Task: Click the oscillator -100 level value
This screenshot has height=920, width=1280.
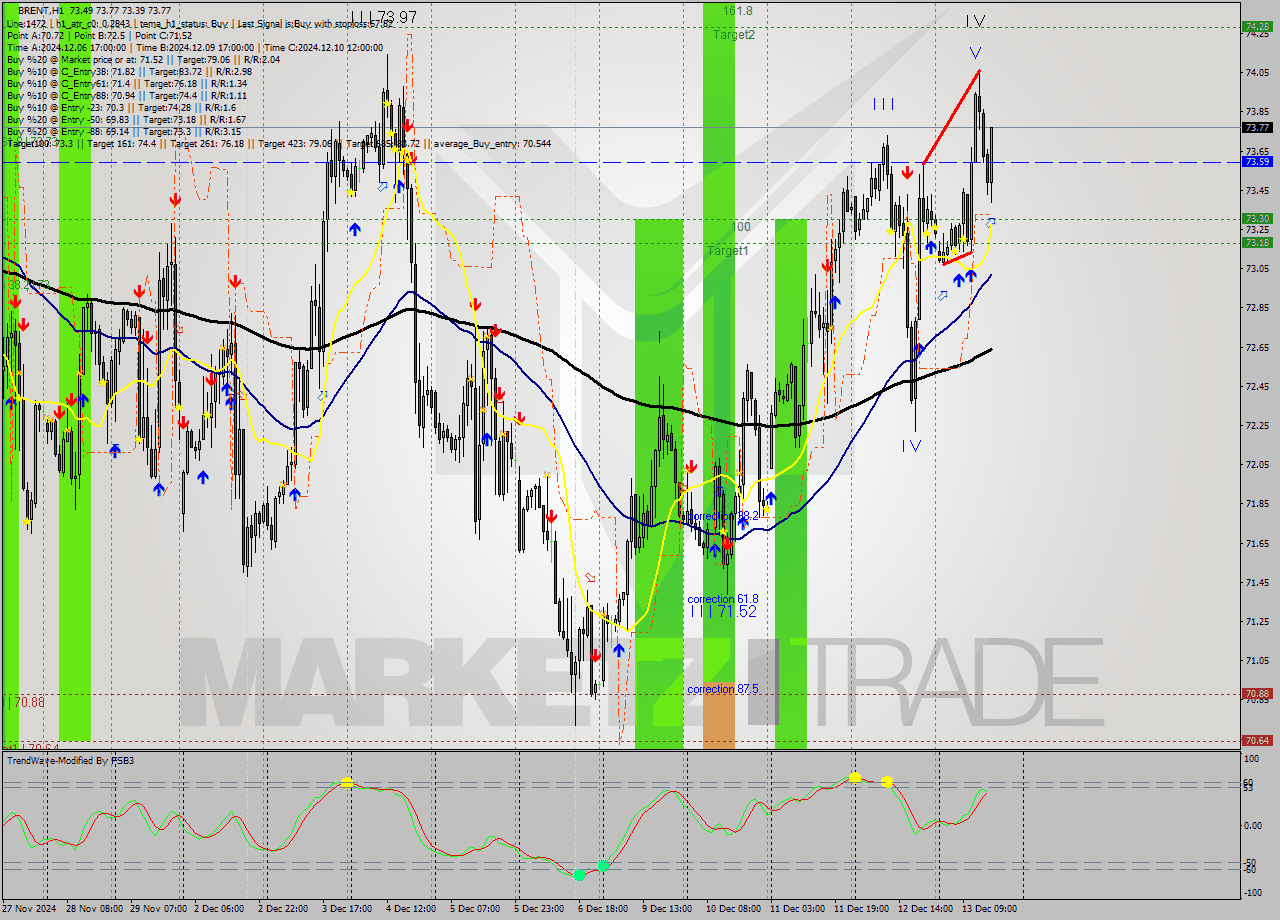Action: [x=1254, y=894]
